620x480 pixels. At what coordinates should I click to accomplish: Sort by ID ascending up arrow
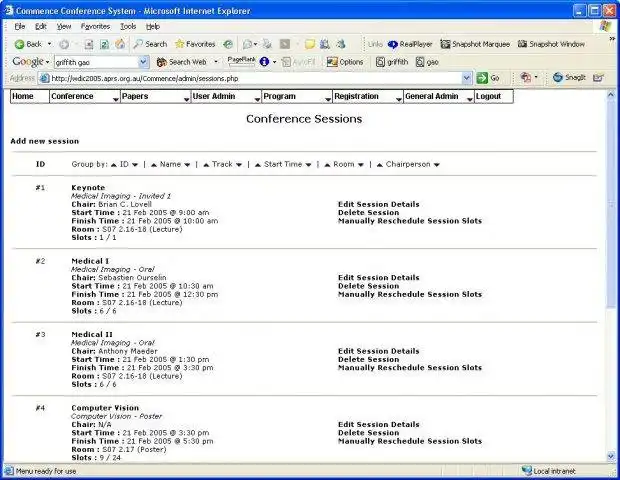(114, 165)
